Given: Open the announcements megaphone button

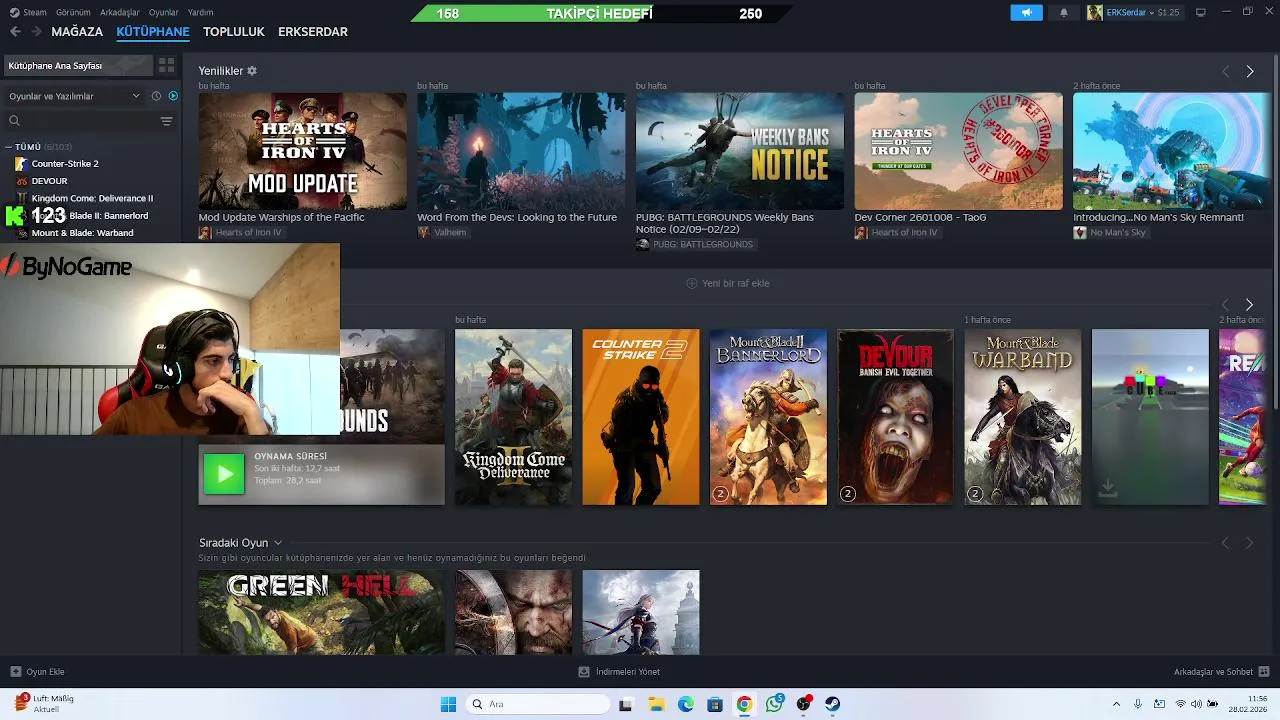Looking at the screenshot, I should click(x=1026, y=13).
